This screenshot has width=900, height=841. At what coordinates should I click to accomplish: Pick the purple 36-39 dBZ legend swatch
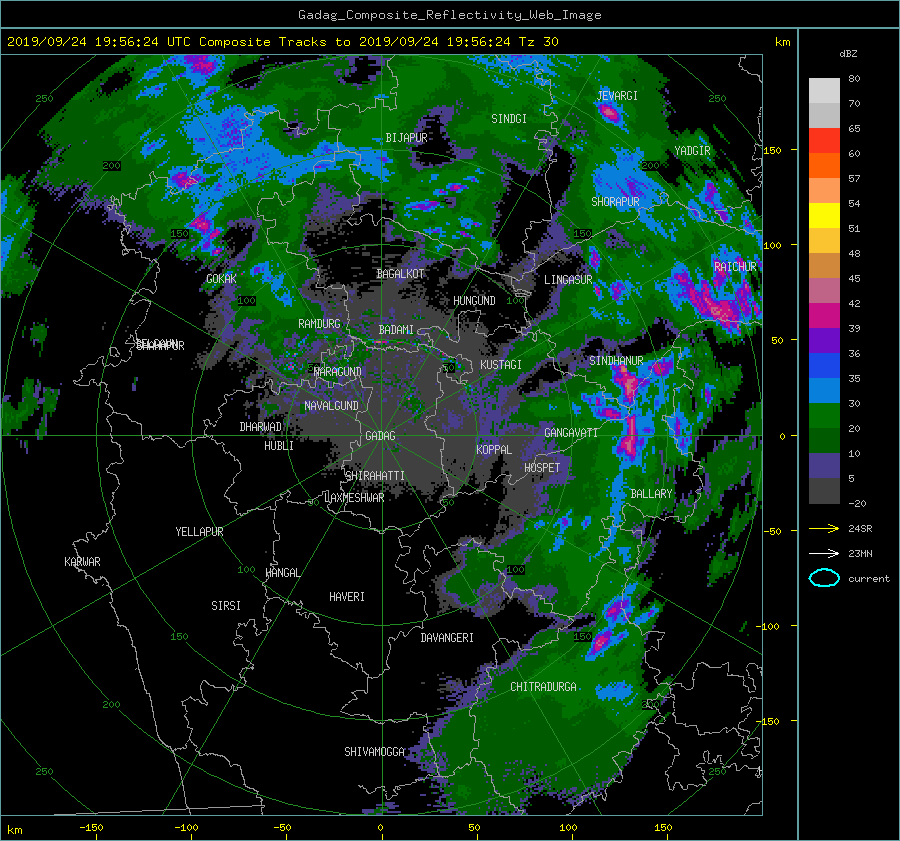tap(824, 341)
